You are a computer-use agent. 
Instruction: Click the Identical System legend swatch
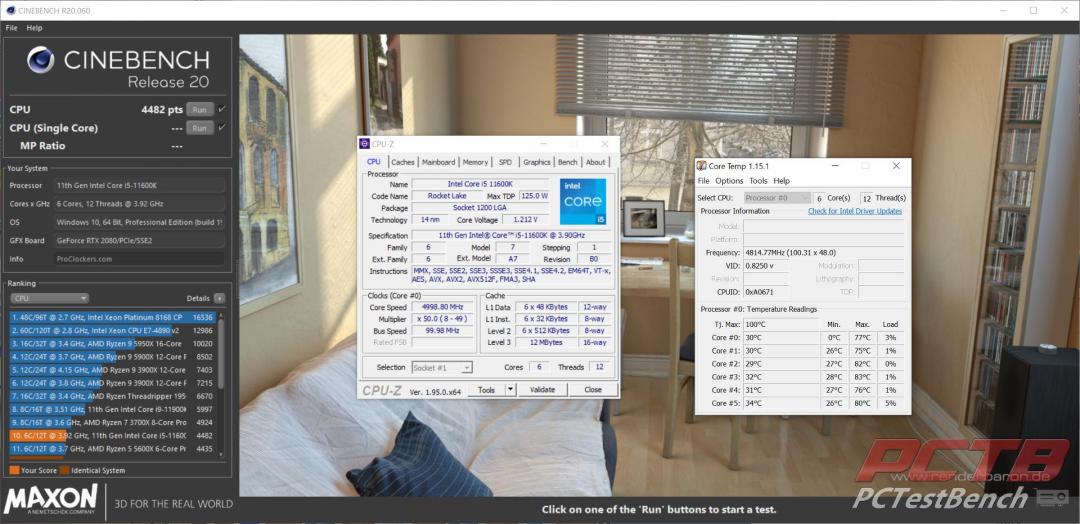64,470
